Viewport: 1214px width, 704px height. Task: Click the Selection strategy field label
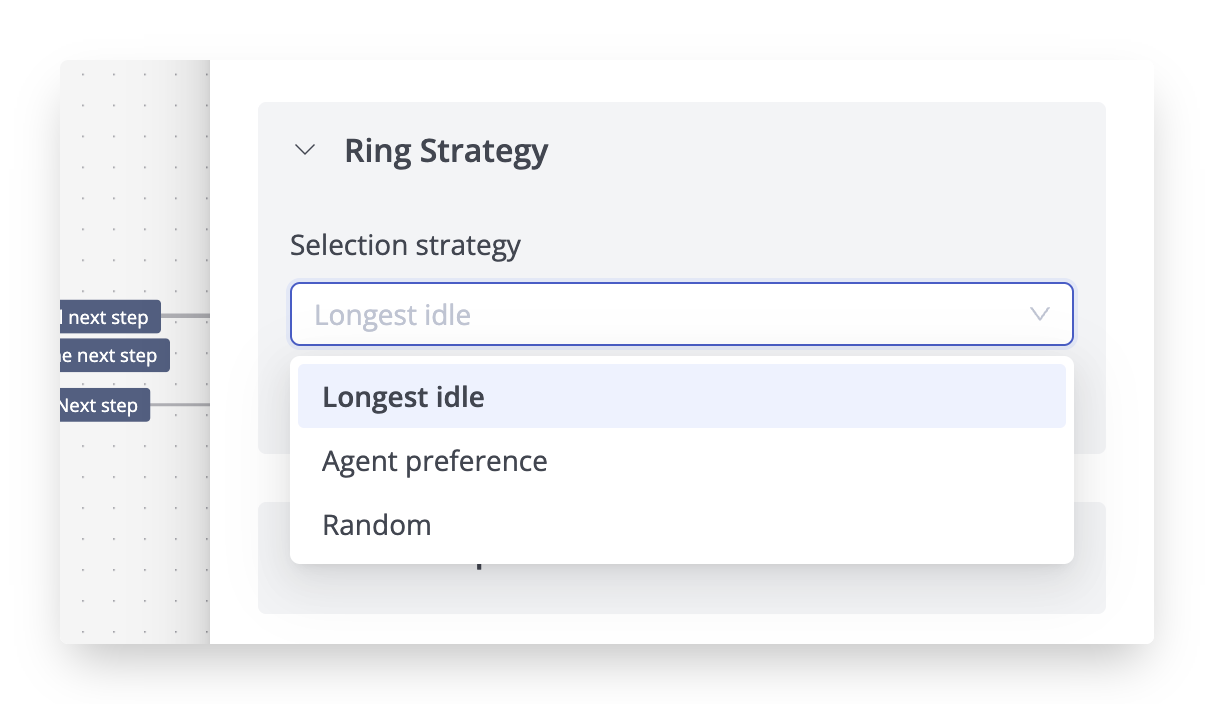click(x=405, y=245)
